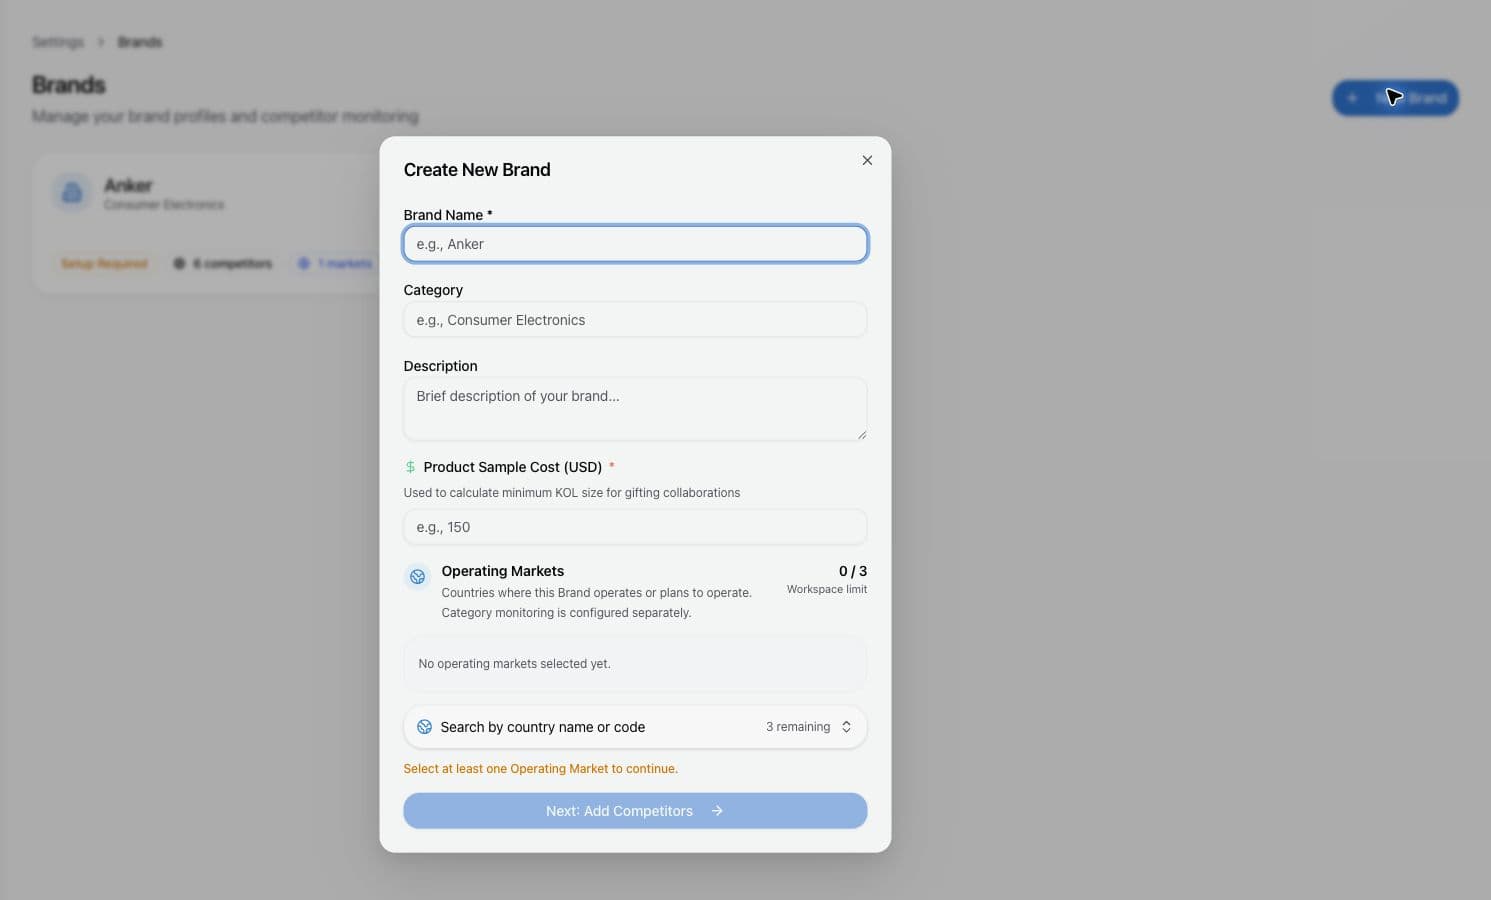Click the Brands breadcrumb item
This screenshot has height=900, width=1491.
tap(140, 42)
